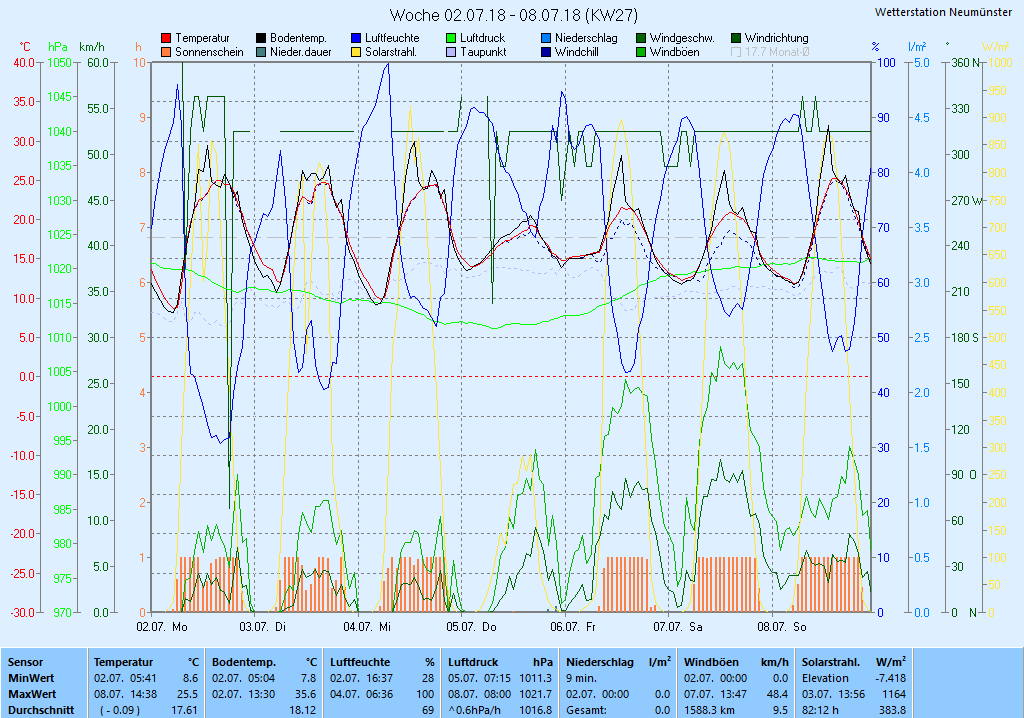This screenshot has width=1024, height=718.
Task: Click the 04.07. Mi date label
Action: [367, 627]
